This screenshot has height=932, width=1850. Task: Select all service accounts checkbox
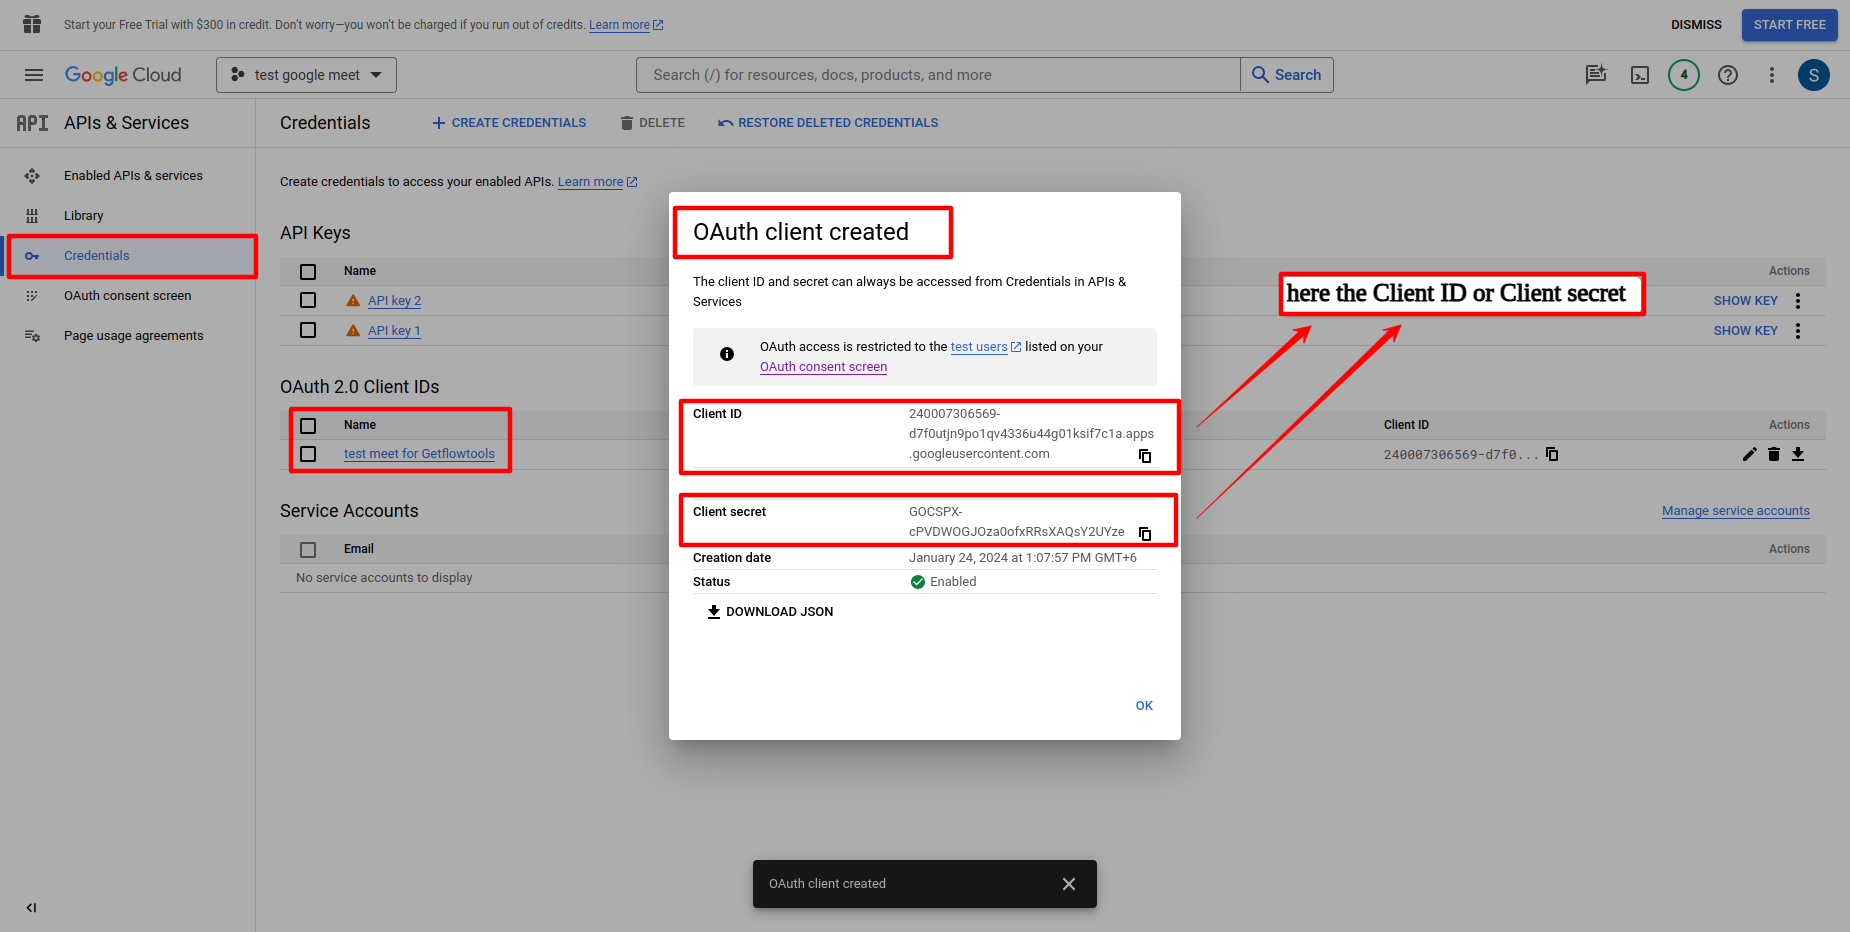tap(308, 550)
